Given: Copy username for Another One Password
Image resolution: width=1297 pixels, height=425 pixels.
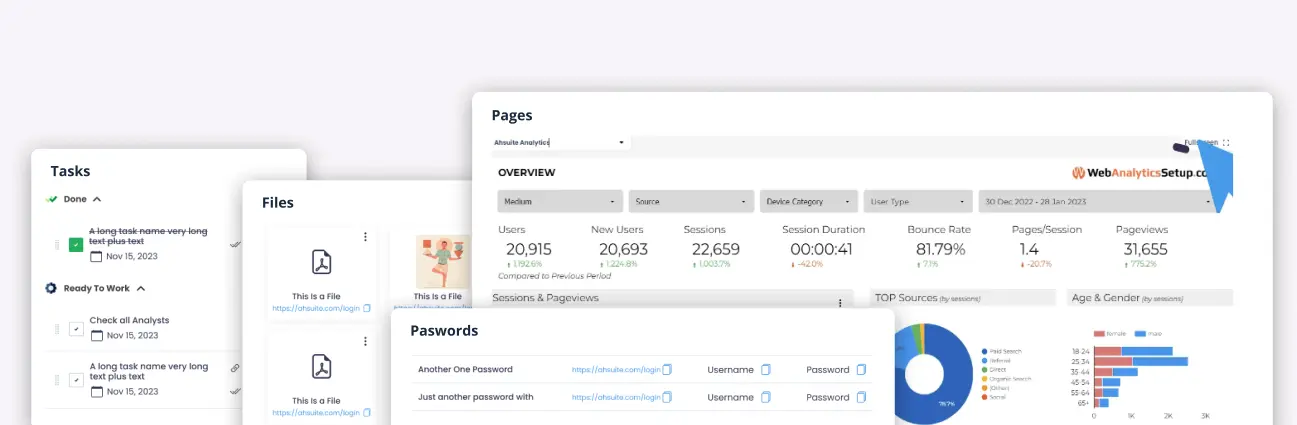Looking at the screenshot, I should click(766, 370).
